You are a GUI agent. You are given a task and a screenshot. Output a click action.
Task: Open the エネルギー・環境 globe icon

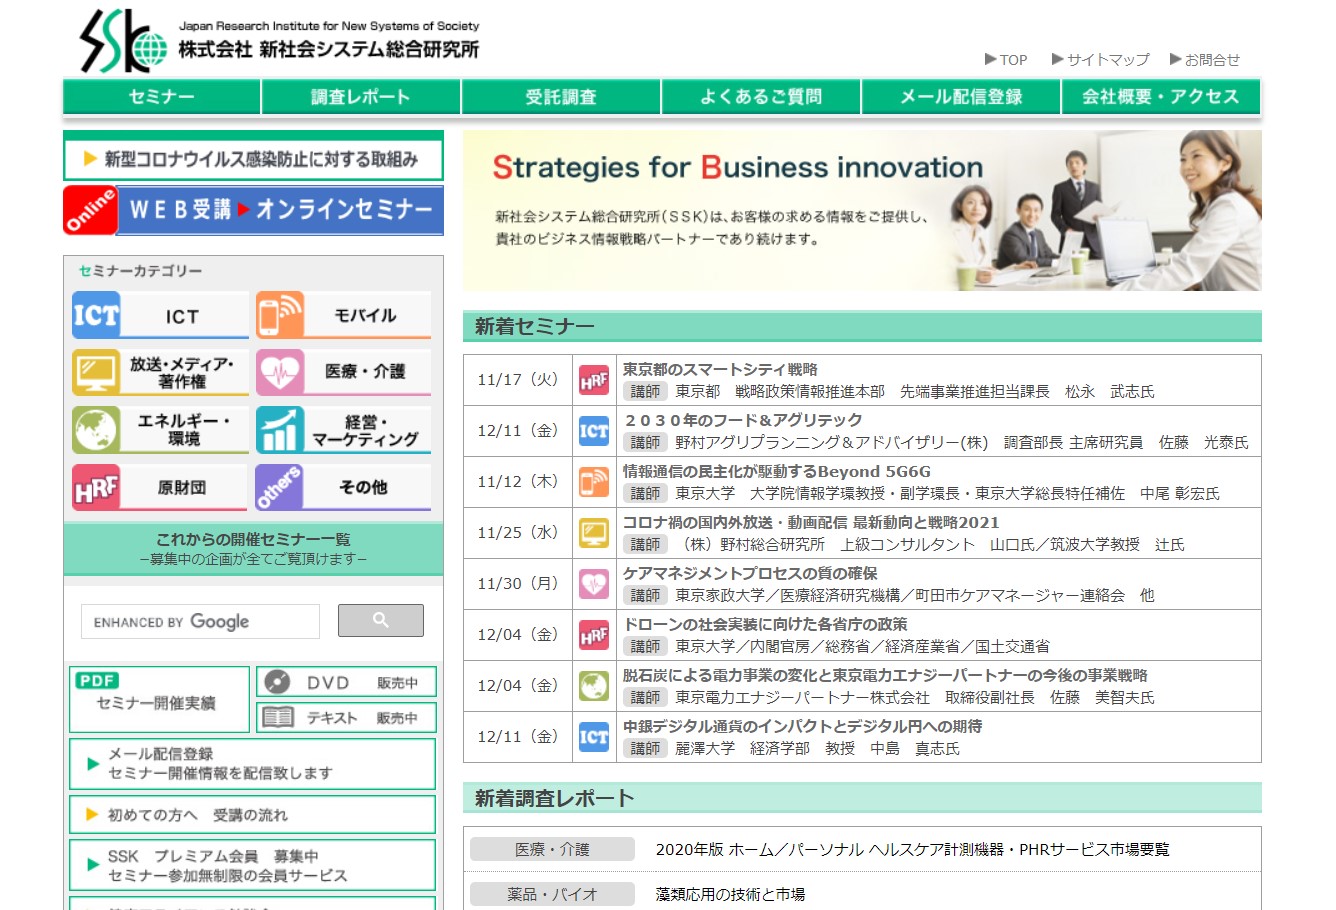96,430
